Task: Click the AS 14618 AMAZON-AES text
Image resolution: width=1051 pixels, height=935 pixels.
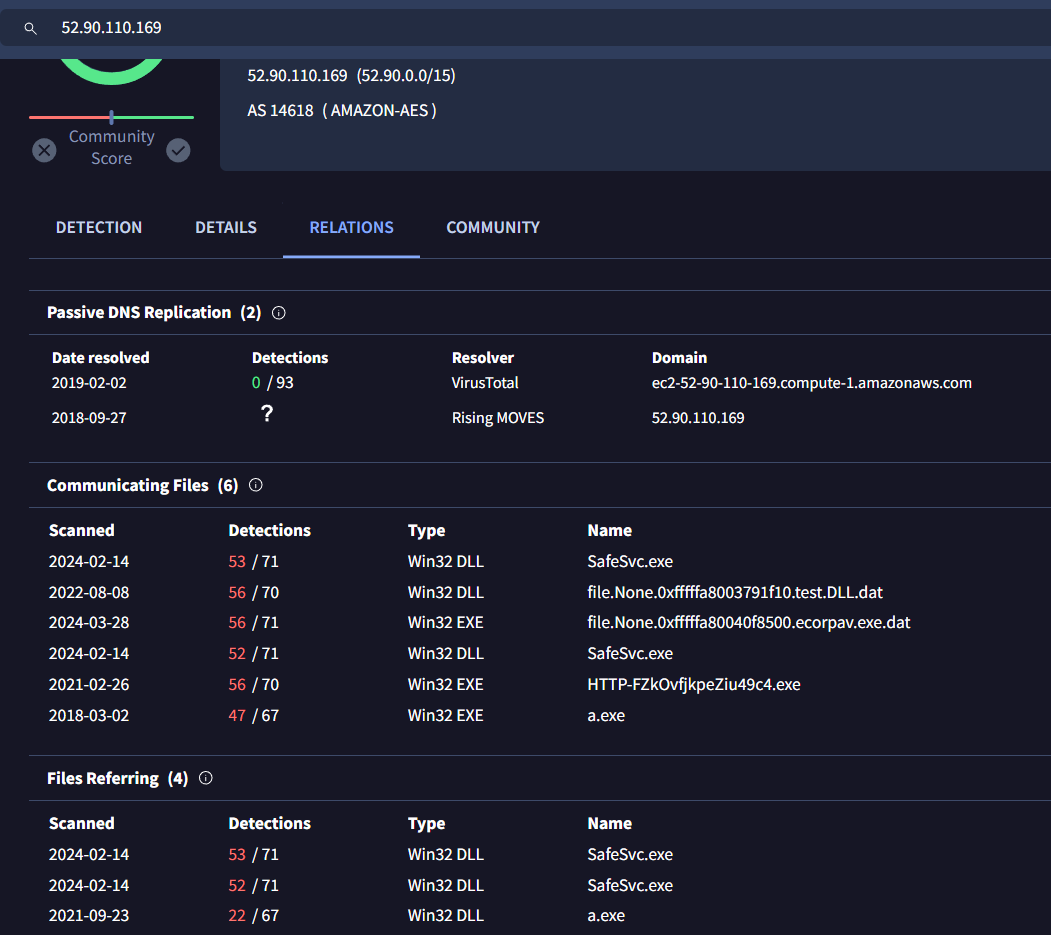Action: (x=342, y=110)
